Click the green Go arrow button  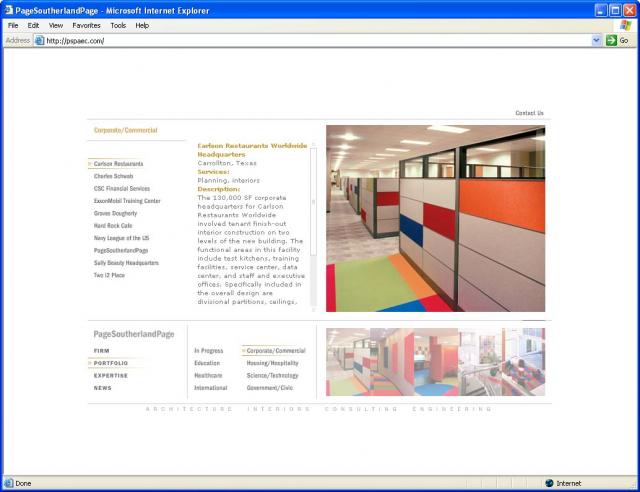point(611,41)
